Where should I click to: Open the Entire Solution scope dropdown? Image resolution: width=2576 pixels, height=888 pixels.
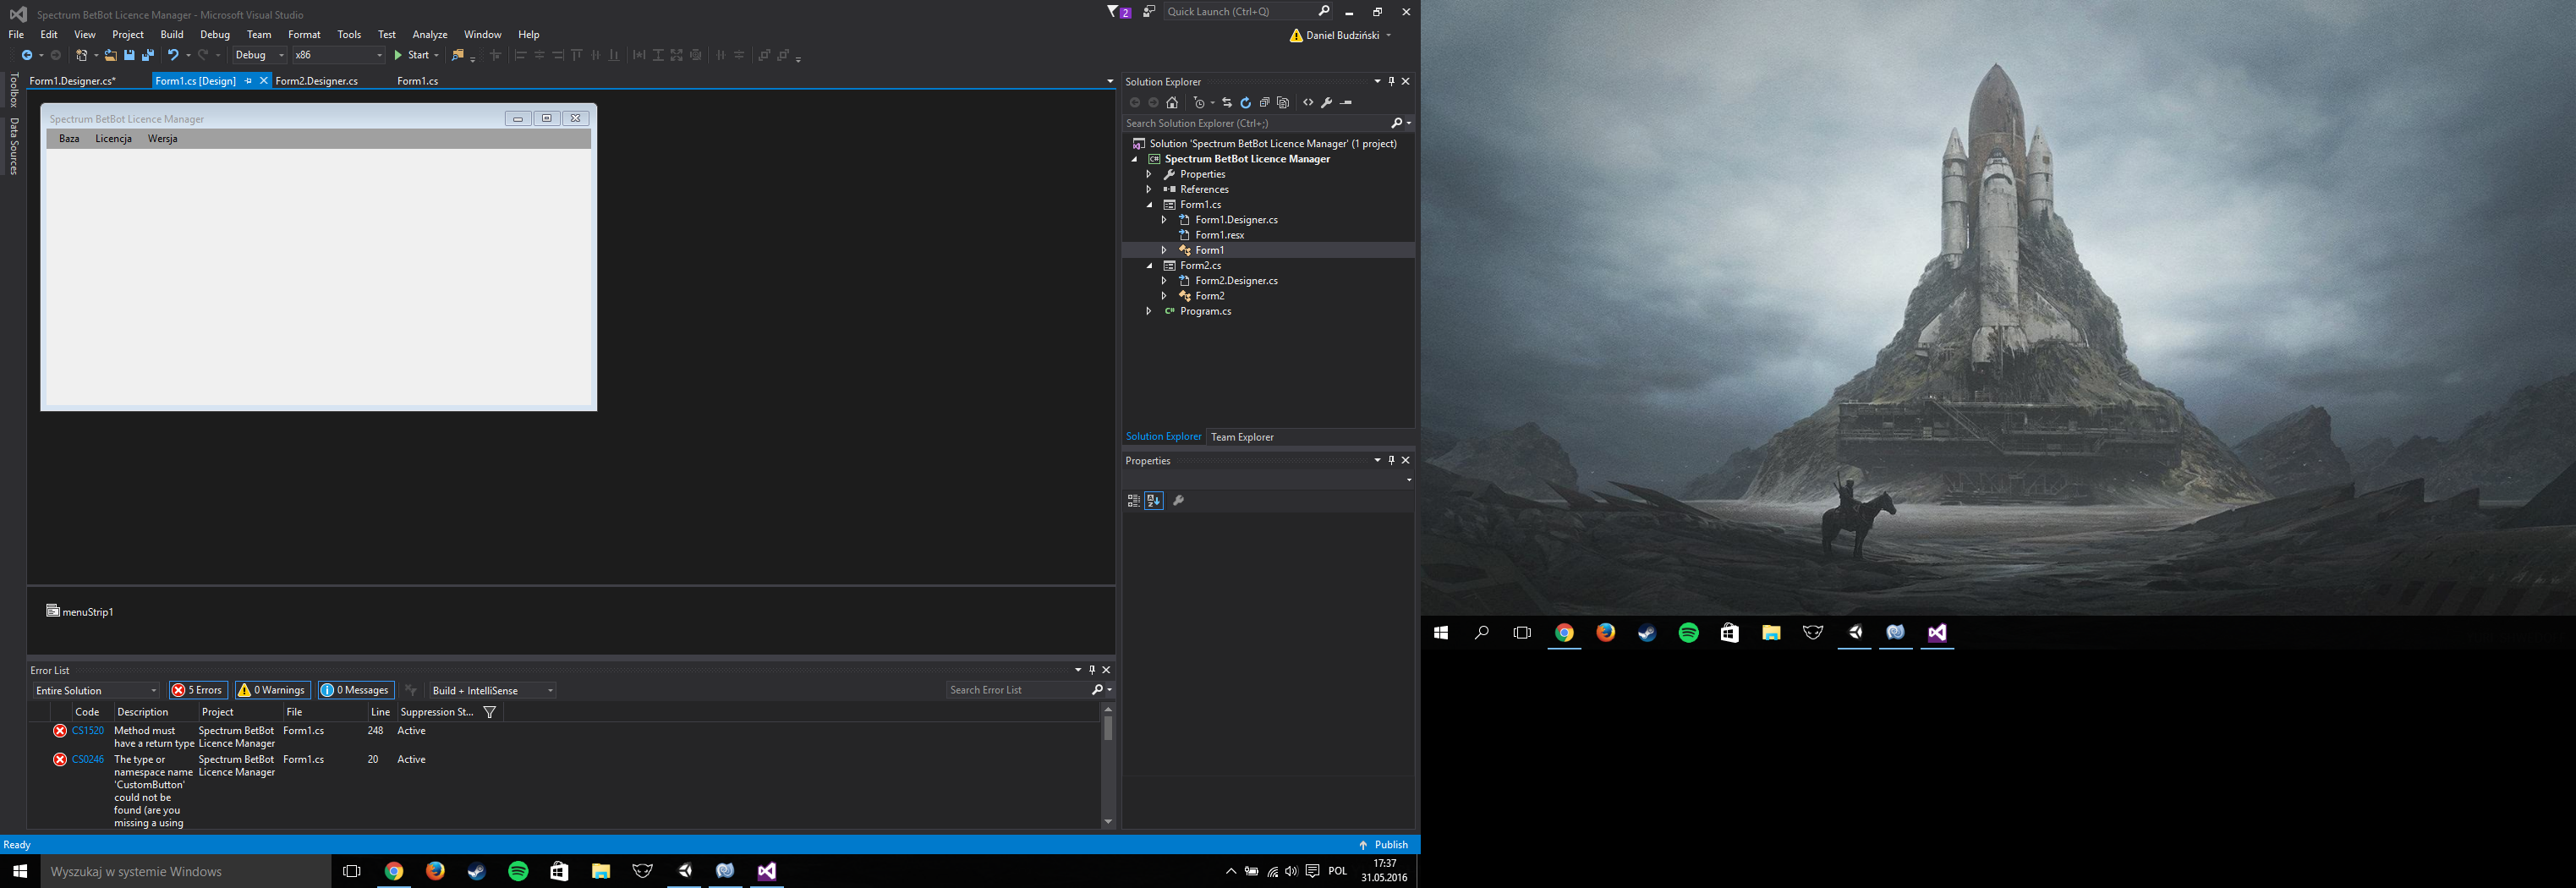click(x=96, y=690)
